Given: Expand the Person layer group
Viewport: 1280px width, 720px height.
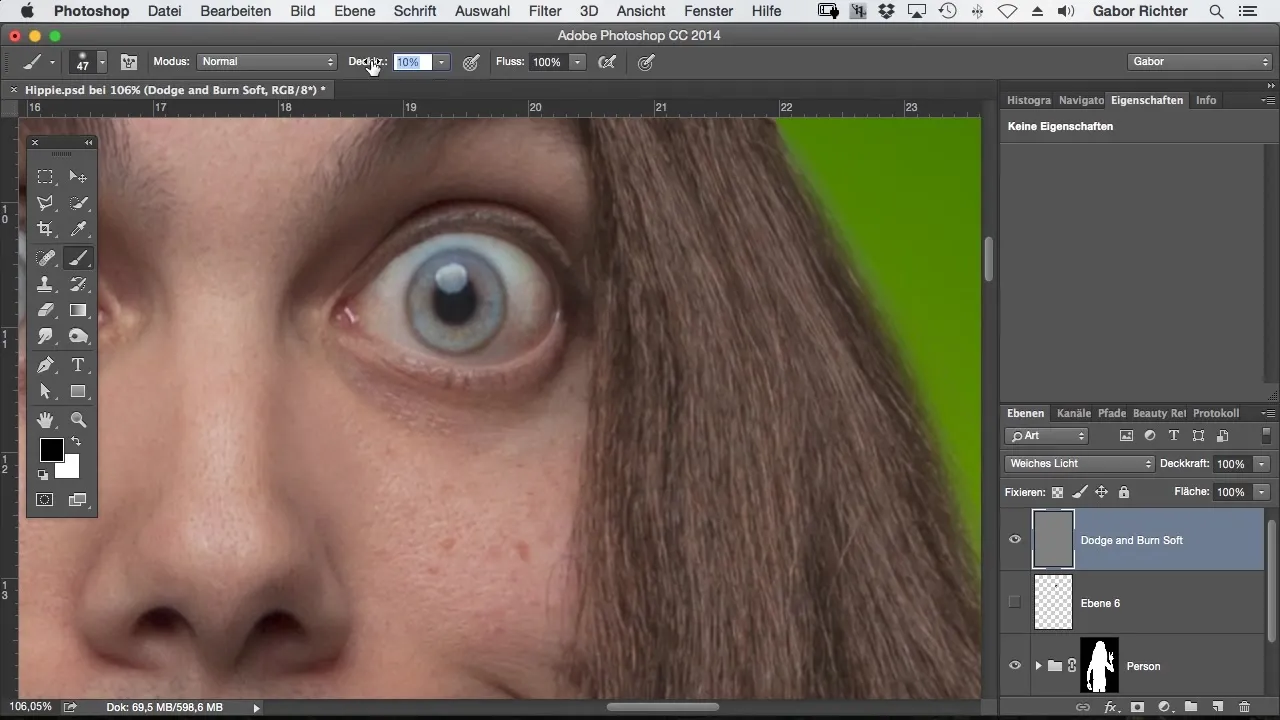Looking at the screenshot, I should coord(1038,665).
